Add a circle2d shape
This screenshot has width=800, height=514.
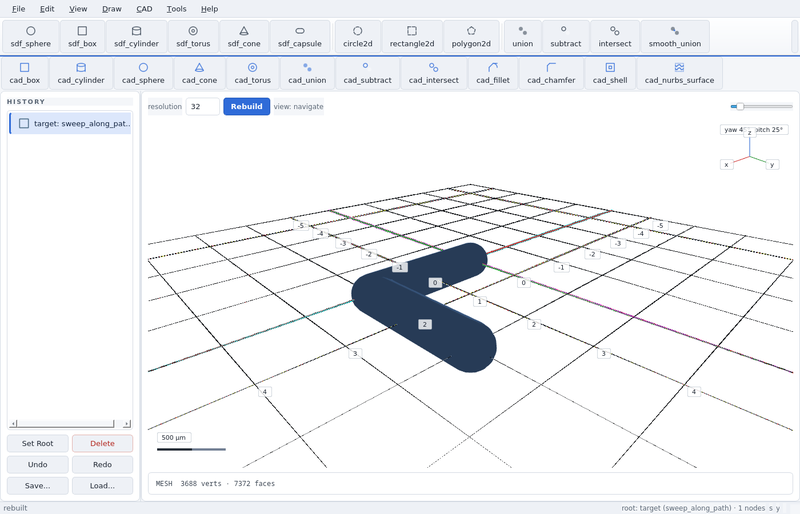pyautogui.click(x=358, y=37)
